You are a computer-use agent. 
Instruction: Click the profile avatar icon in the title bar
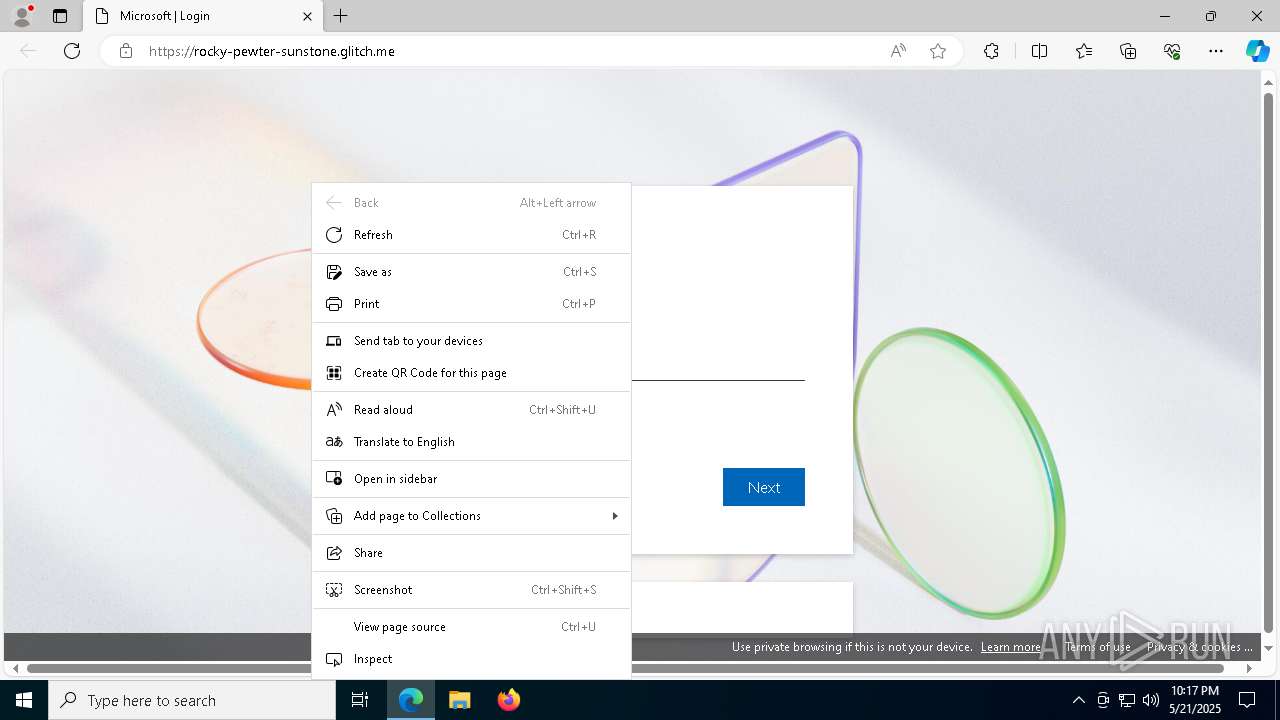click(22, 16)
